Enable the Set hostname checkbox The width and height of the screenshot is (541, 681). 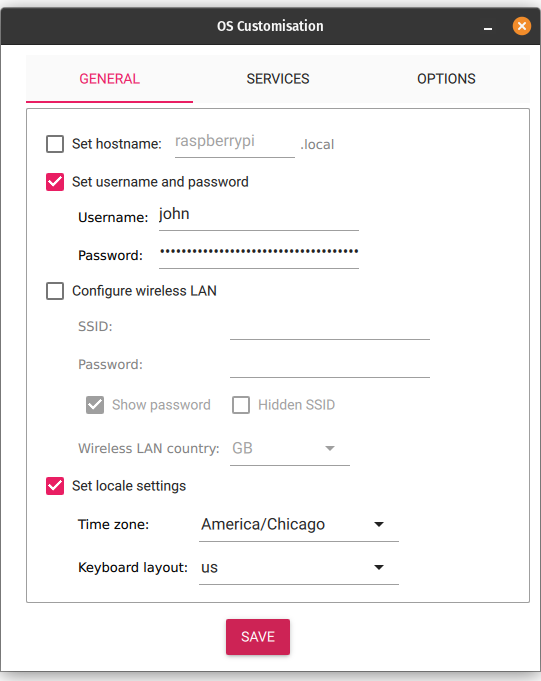55,144
